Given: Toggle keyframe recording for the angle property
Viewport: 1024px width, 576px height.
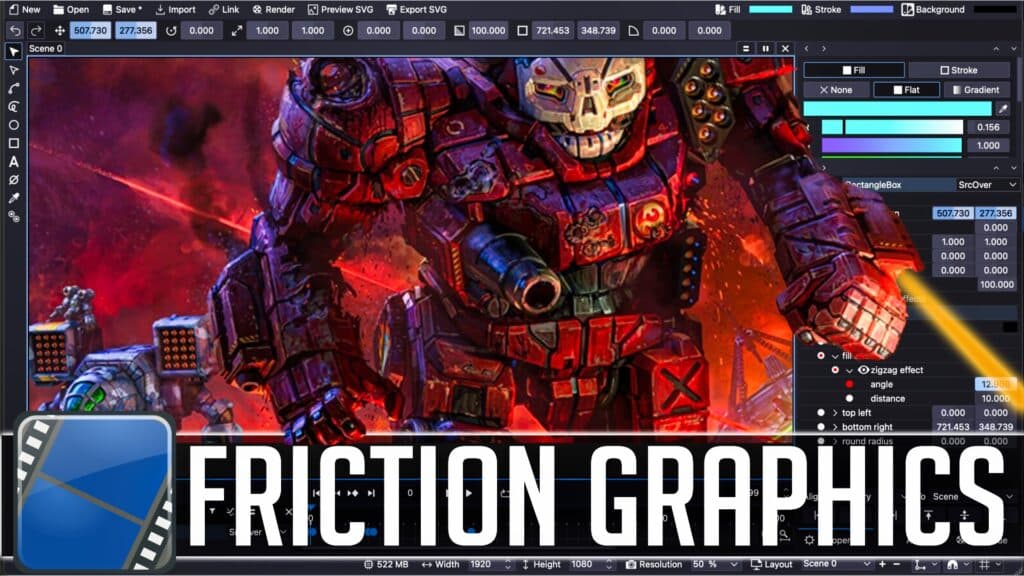Looking at the screenshot, I should [849, 384].
